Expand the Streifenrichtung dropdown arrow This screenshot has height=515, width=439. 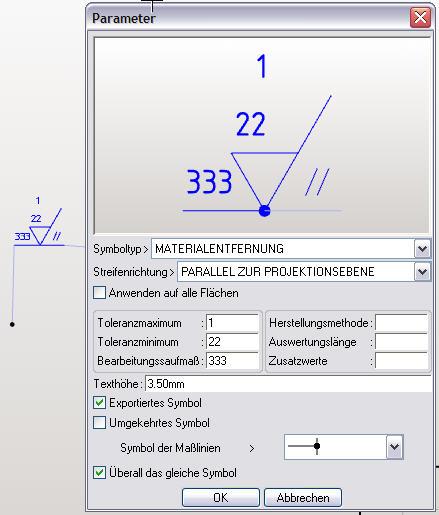point(422,272)
